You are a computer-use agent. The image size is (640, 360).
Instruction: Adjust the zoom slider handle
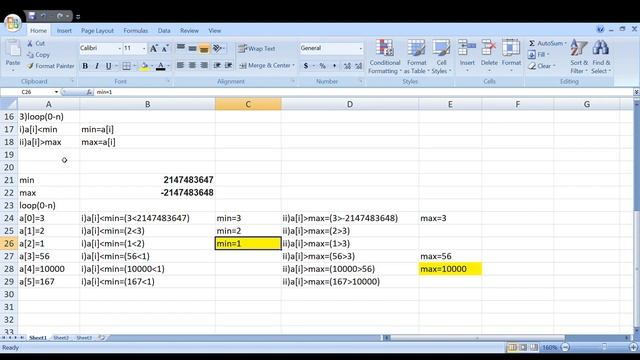pyautogui.click(x=604, y=347)
